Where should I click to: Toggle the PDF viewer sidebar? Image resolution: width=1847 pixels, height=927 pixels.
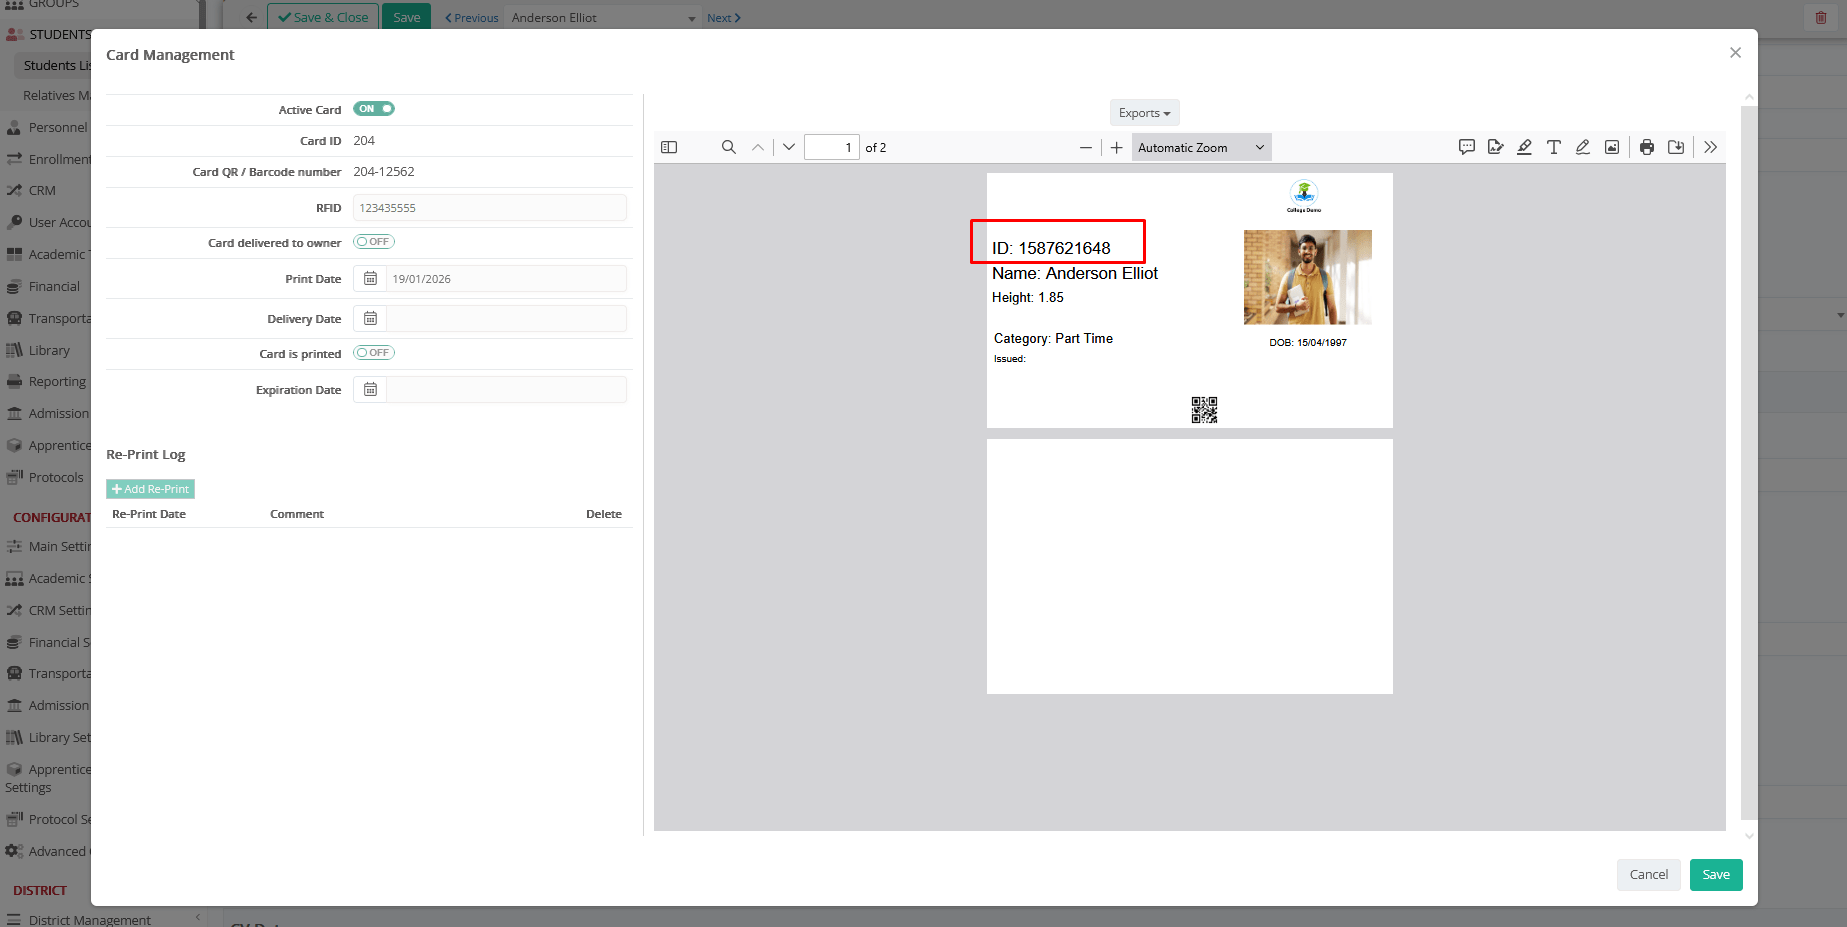669,147
